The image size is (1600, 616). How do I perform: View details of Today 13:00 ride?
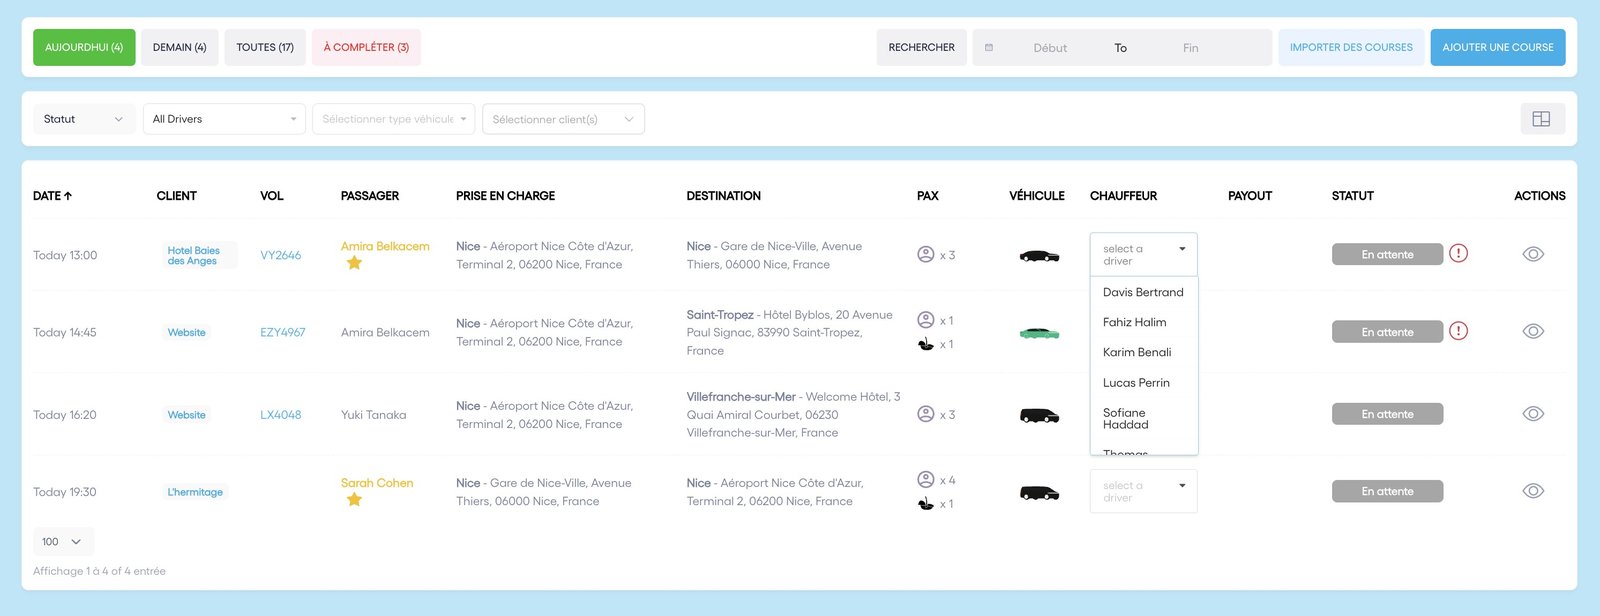click(x=1533, y=254)
